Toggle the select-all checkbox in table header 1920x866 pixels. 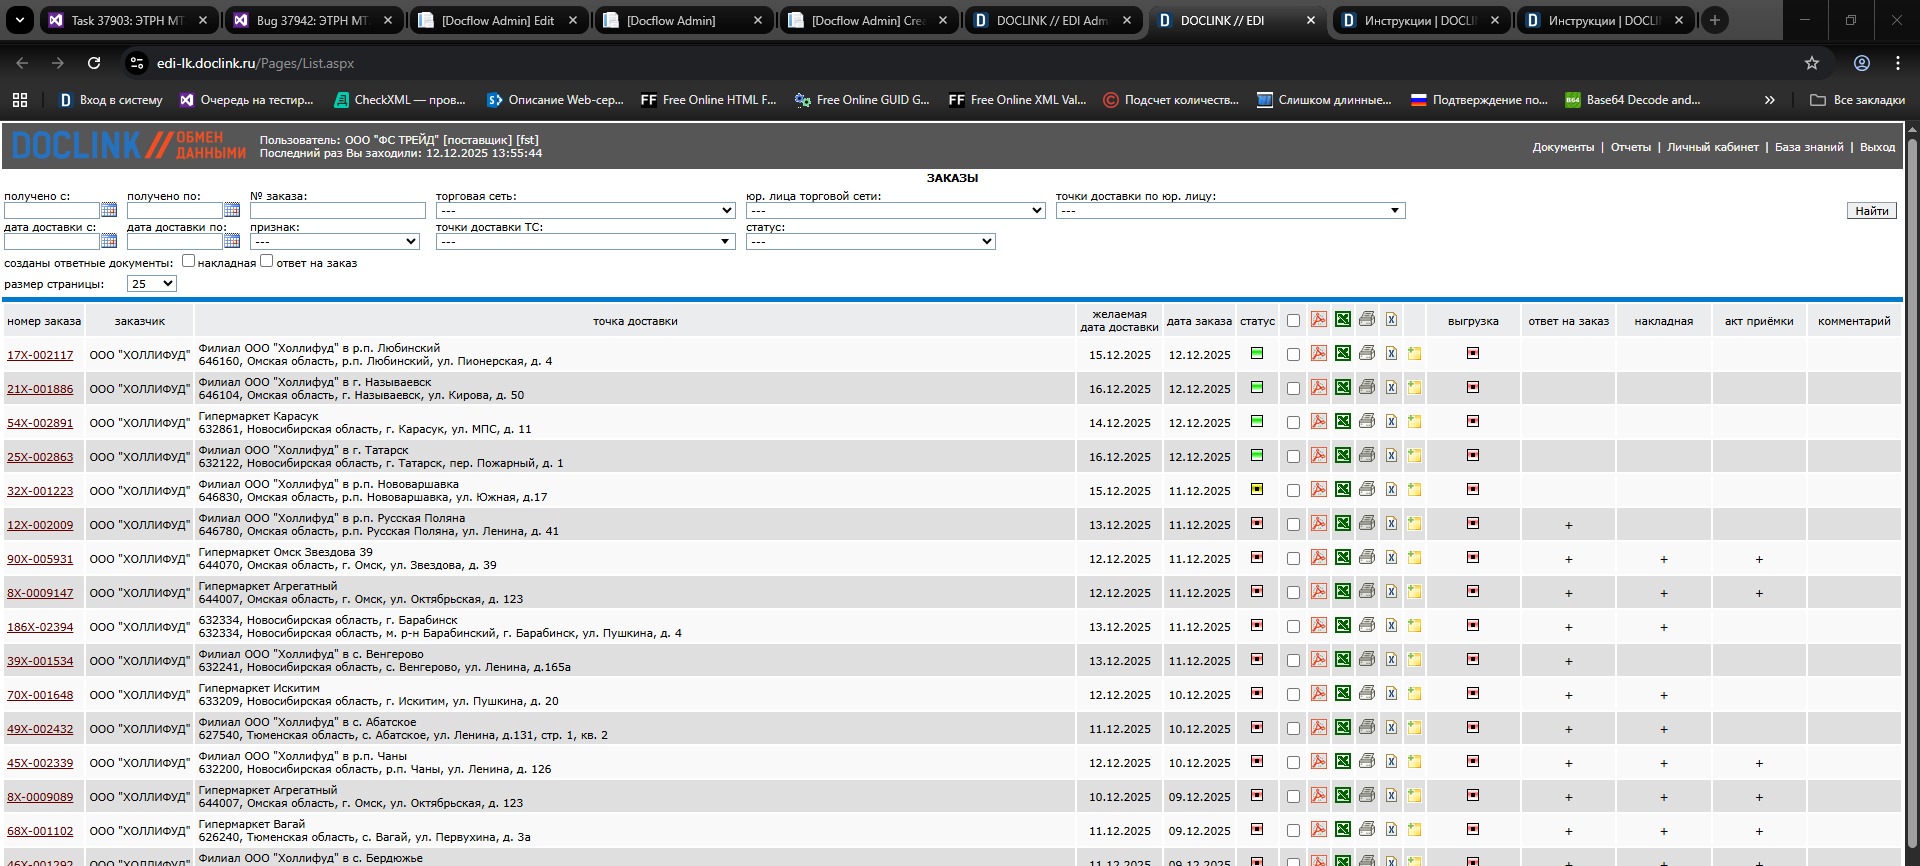(x=1293, y=321)
